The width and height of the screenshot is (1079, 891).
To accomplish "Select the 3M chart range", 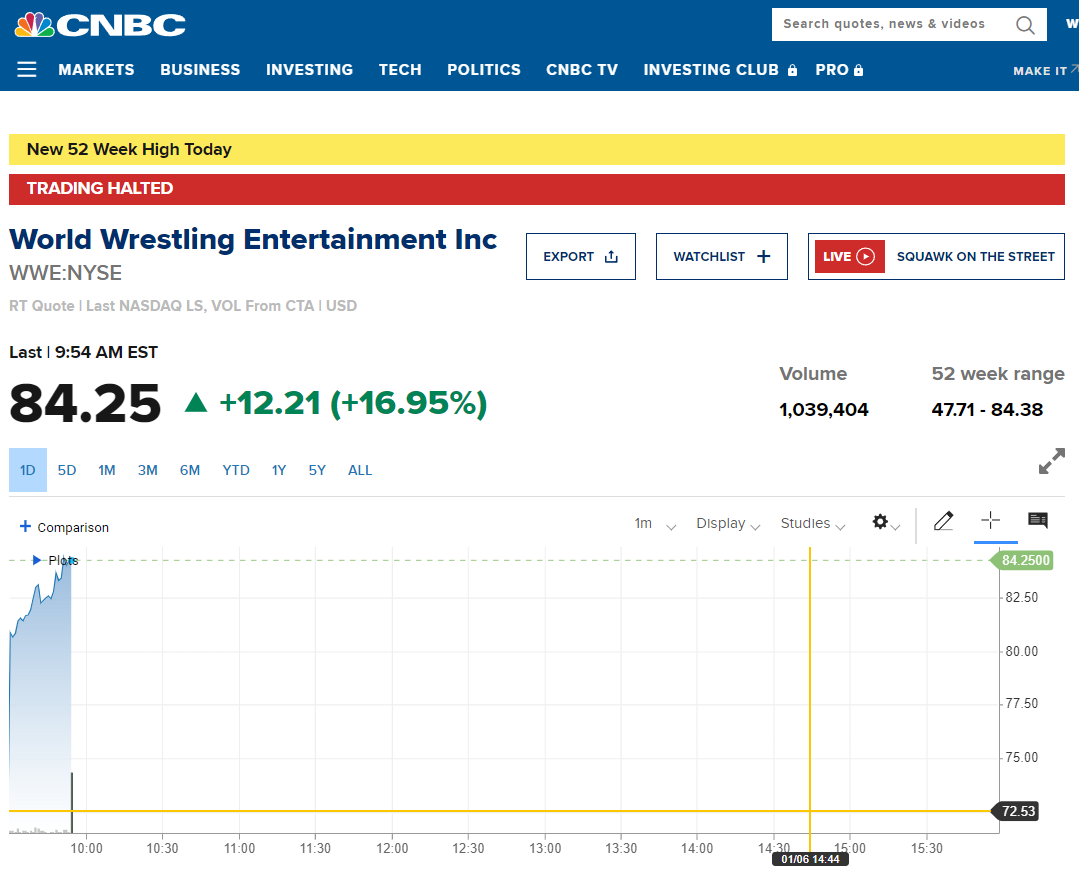I will point(148,470).
